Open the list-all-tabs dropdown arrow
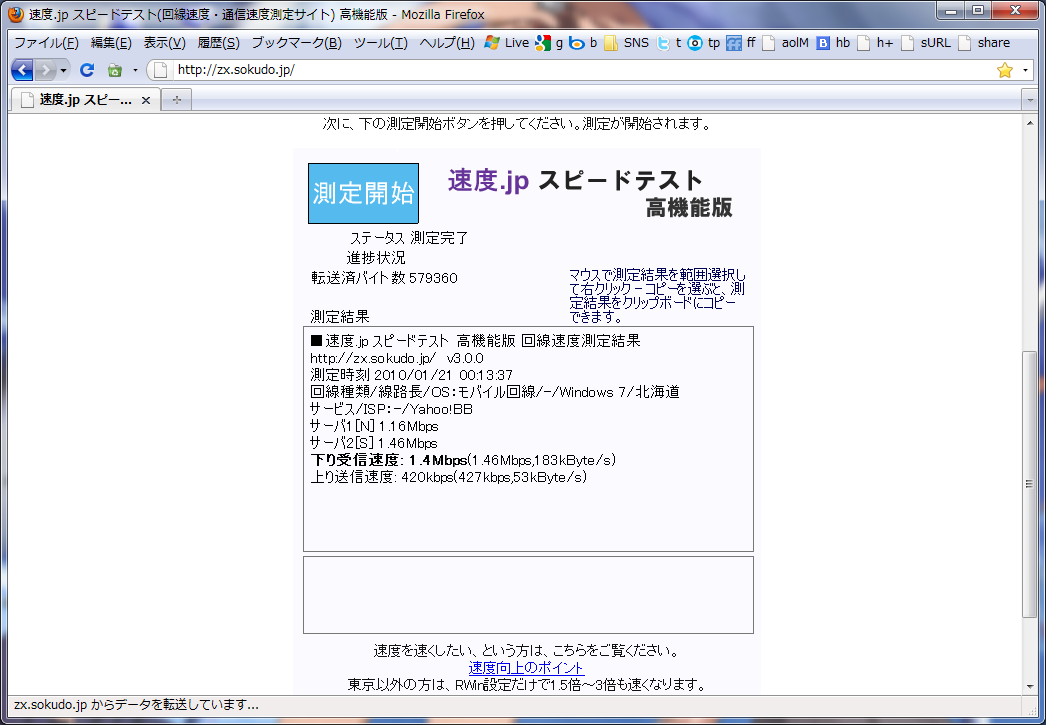1046x725 pixels. click(1029, 100)
